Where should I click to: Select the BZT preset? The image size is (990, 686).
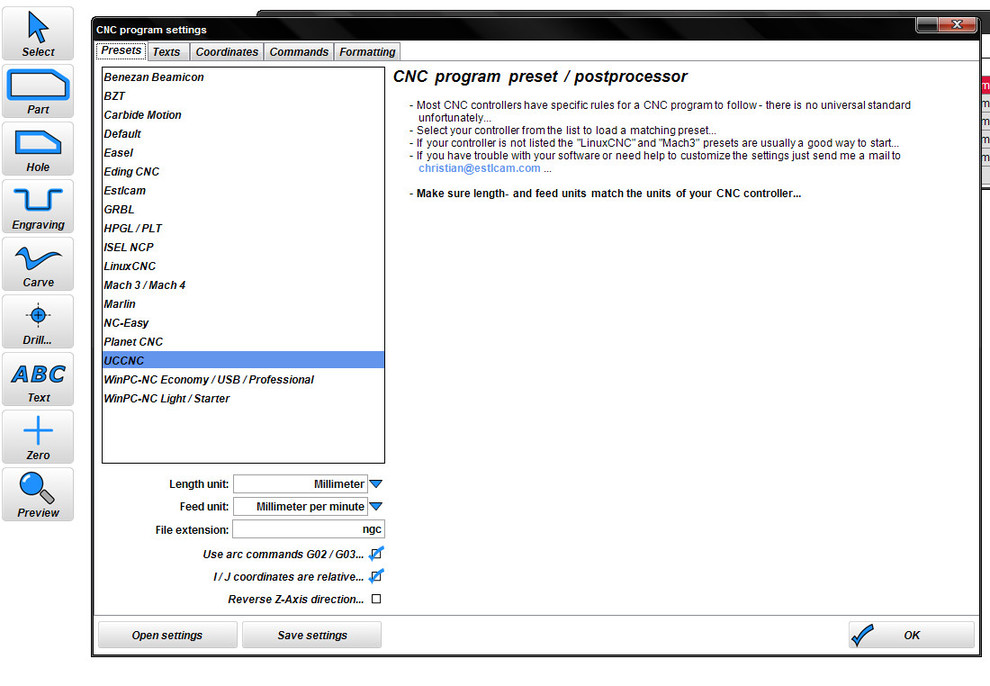243,96
